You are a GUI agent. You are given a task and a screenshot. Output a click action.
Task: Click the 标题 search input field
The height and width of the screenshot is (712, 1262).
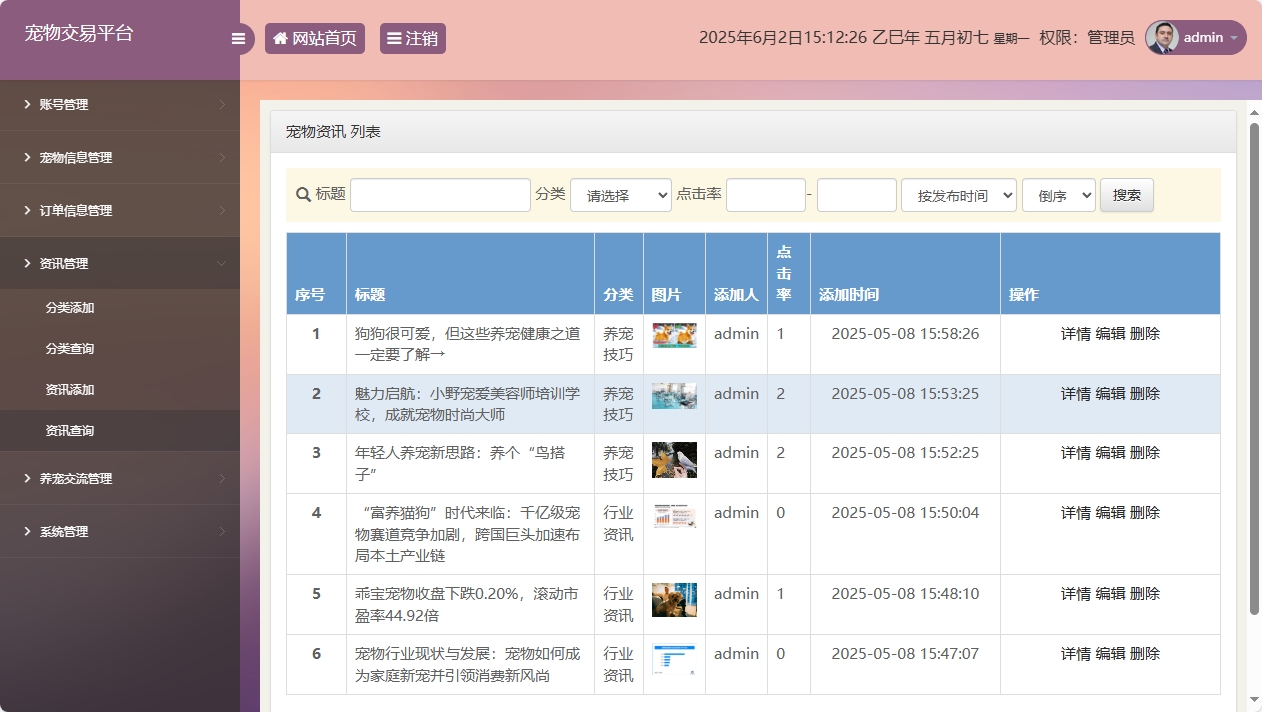(x=440, y=195)
